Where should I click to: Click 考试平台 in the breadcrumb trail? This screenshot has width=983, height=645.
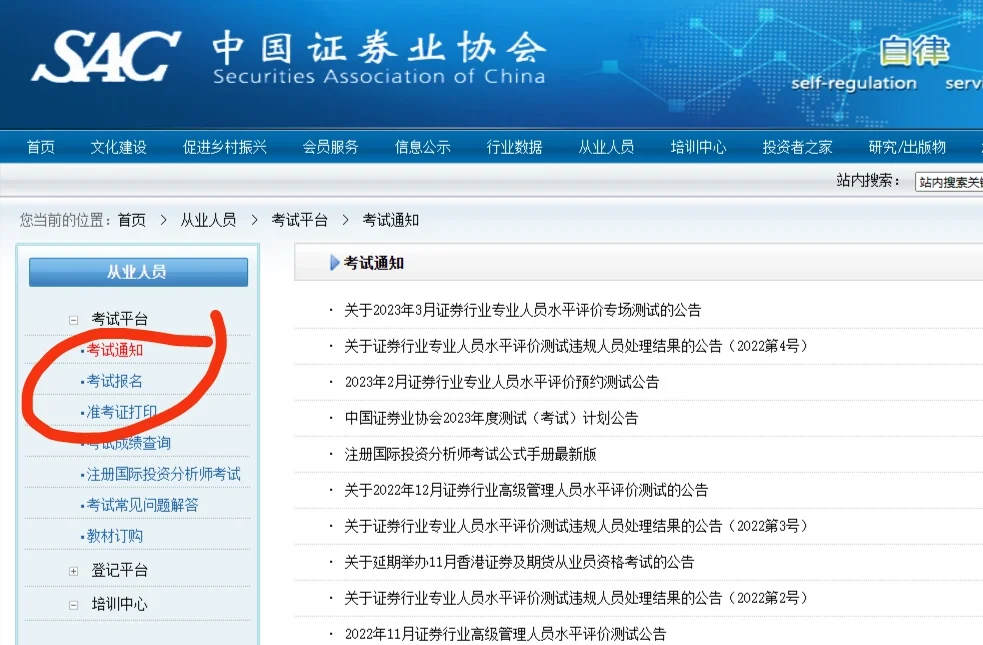[302, 220]
